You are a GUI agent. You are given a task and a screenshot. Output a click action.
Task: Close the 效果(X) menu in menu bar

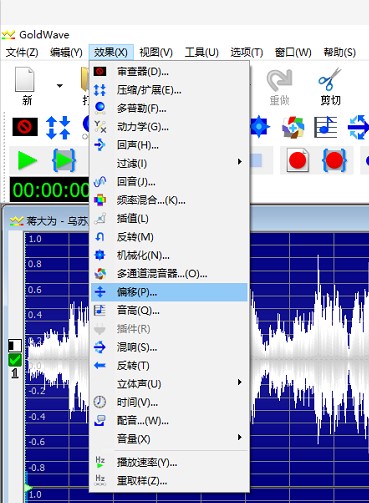tap(111, 52)
